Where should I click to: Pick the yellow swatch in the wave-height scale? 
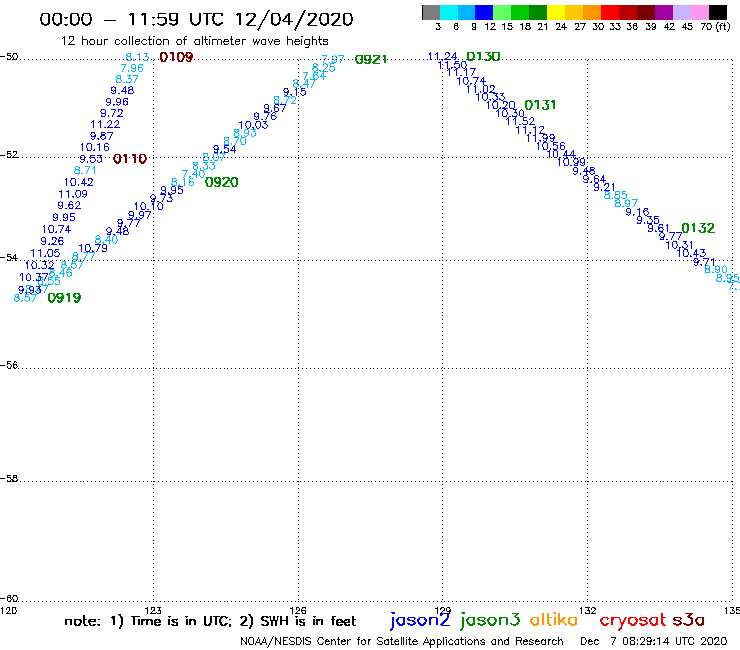pyautogui.click(x=556, y=12)
